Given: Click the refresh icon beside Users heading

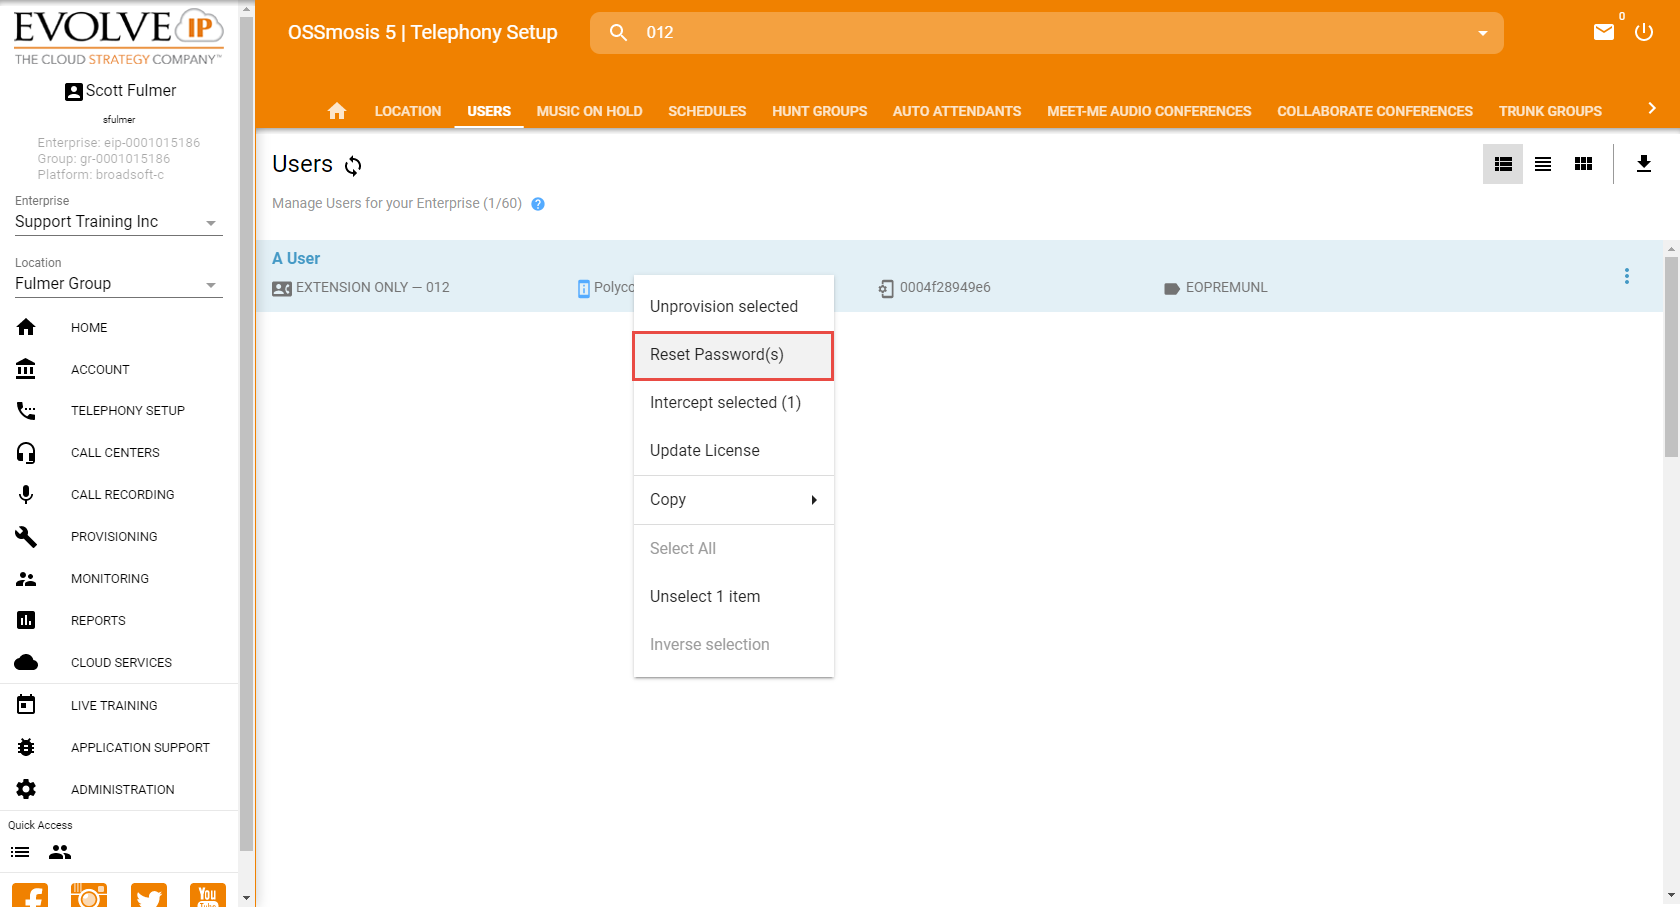Looking at the screenshot, I should pyautogui.click(x=353, y=165).
